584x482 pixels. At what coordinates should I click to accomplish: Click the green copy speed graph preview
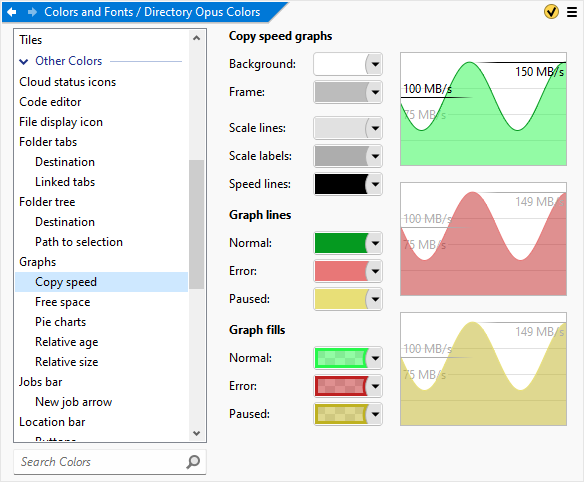tap(483, 109)
